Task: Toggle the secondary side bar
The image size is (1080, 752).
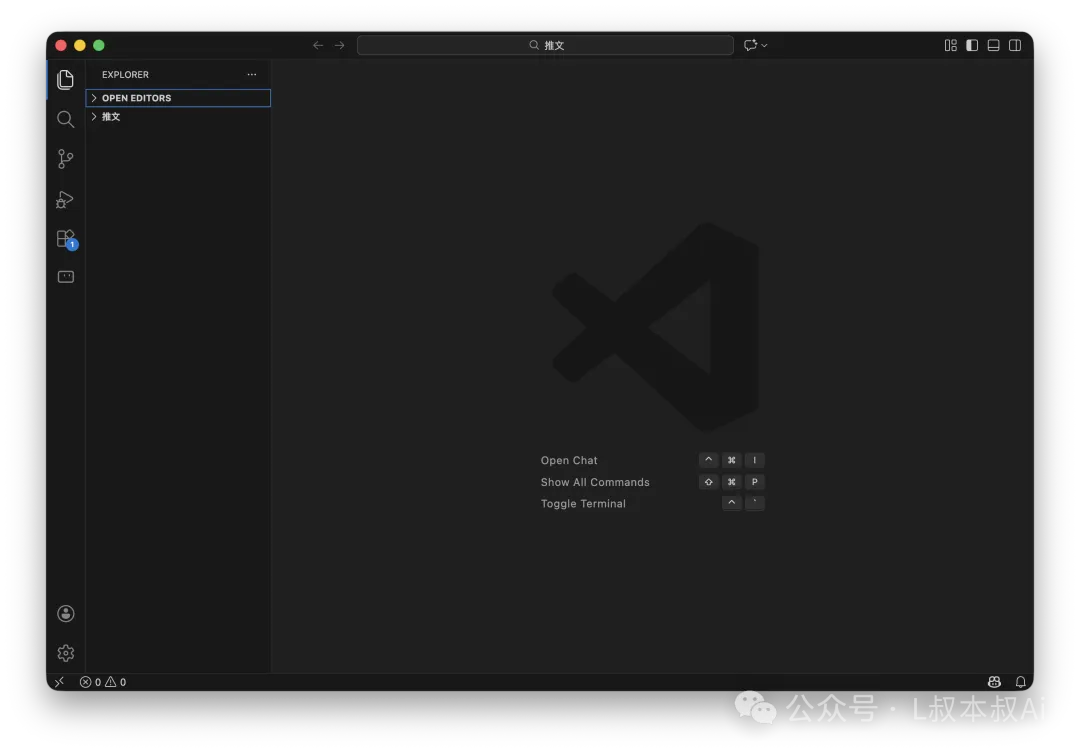Action: coord(1015,45)
